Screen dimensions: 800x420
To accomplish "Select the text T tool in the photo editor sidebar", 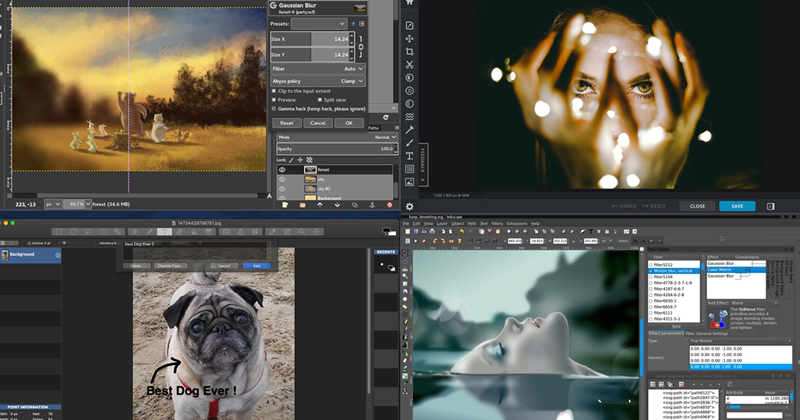I will pos(409,156).
